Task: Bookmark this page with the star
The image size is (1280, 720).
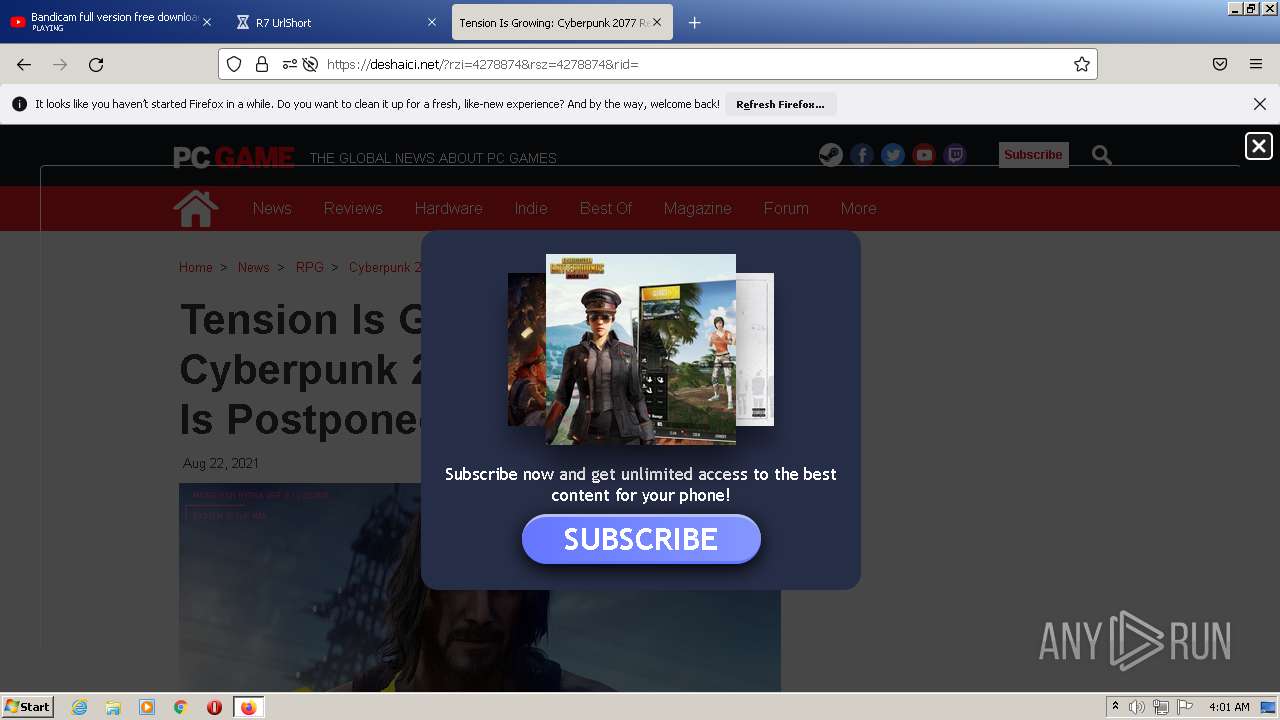Action: tap(1081, 64)
